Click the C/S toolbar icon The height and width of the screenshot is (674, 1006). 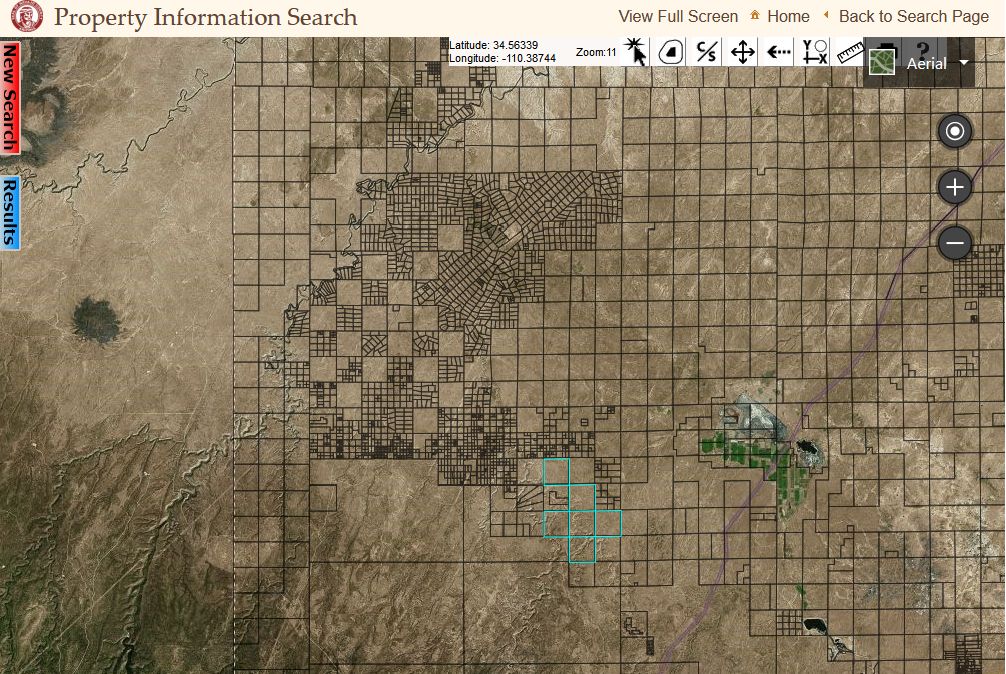click(706, 52)
